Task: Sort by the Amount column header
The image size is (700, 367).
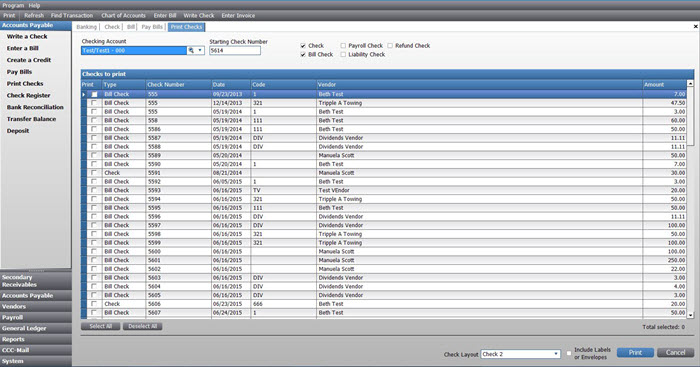Action: tap(664, 84)
